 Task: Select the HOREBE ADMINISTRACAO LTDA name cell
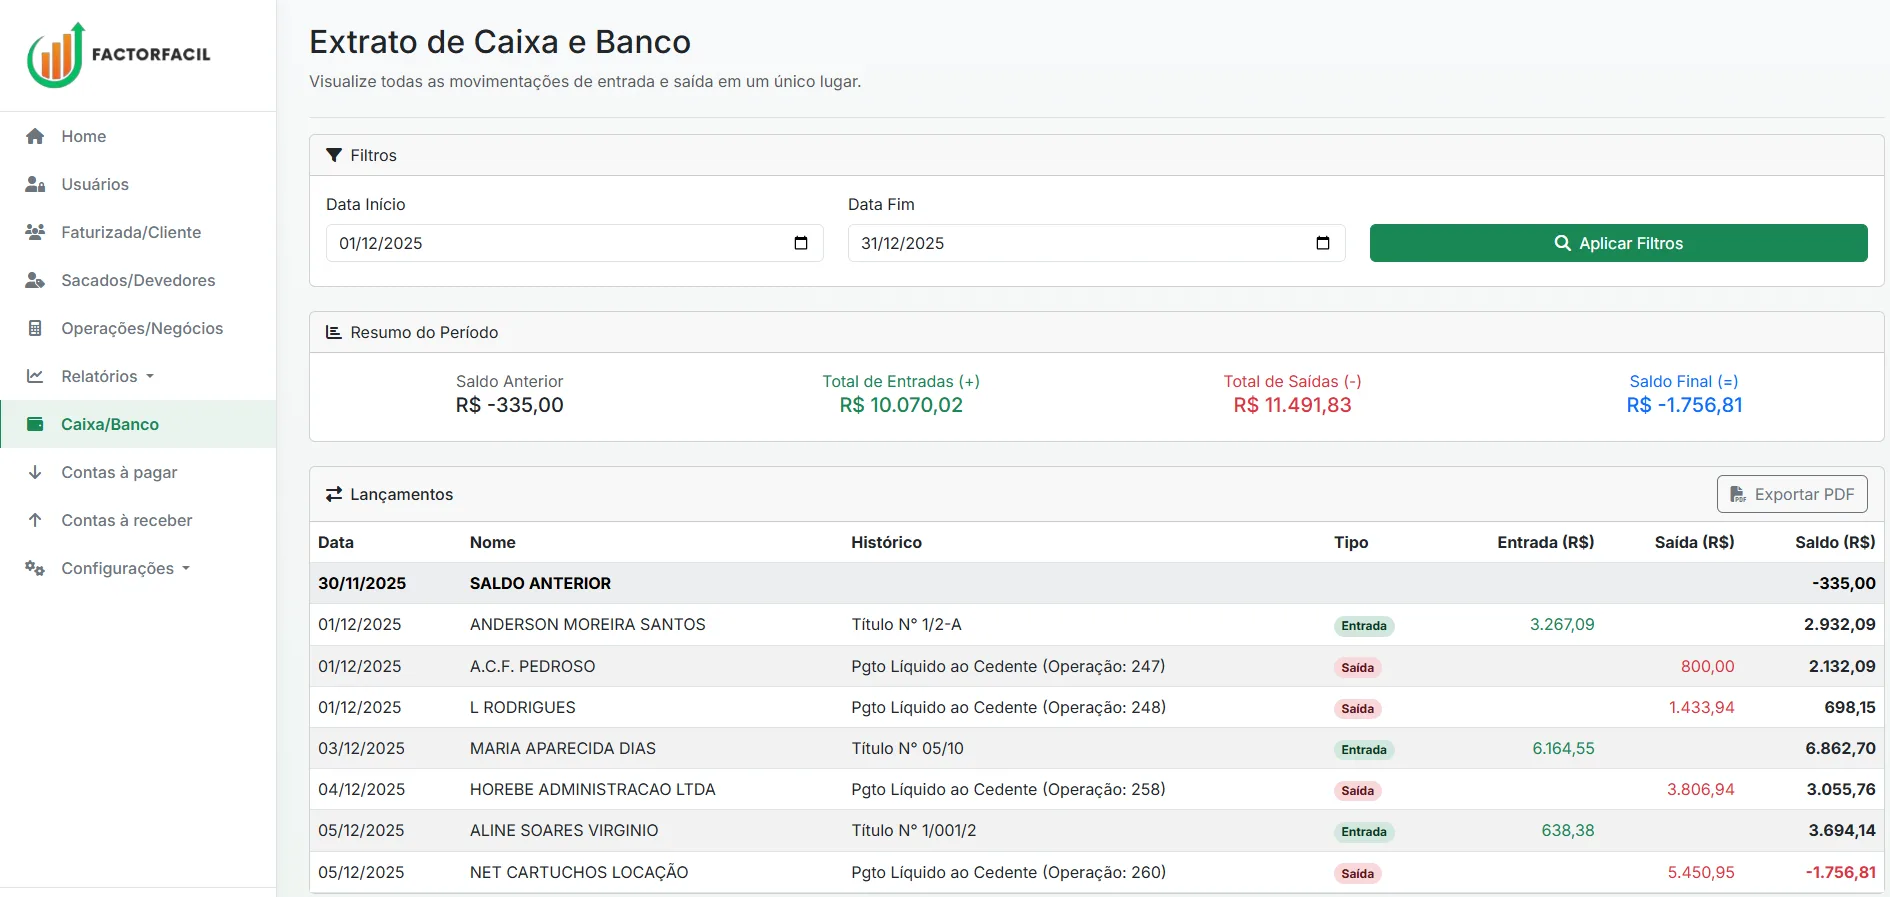click(593, 789)
